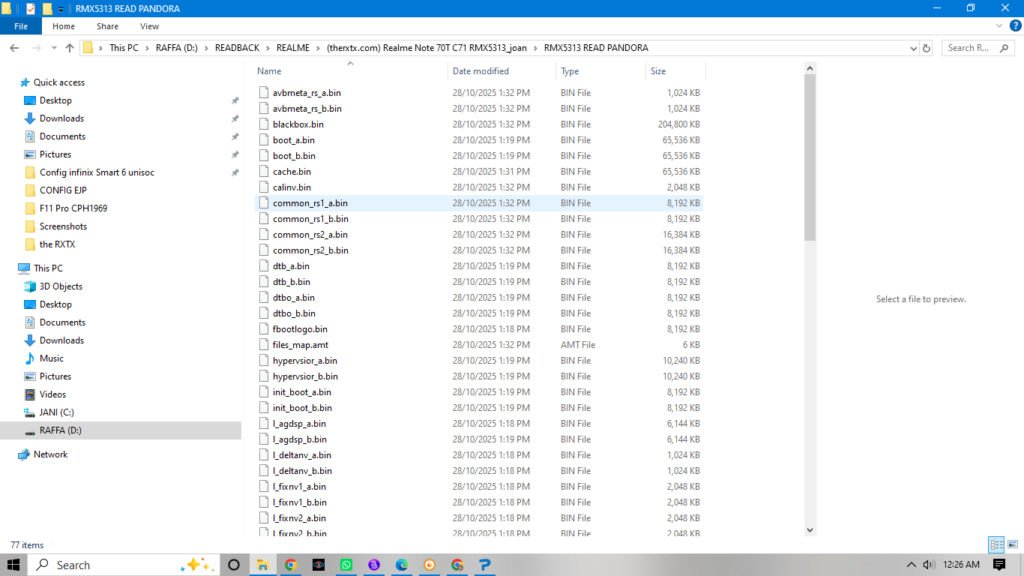Open File Explorer taskbar icon
The width and height of the screenshot is (1024, 576).
(263, 565)
